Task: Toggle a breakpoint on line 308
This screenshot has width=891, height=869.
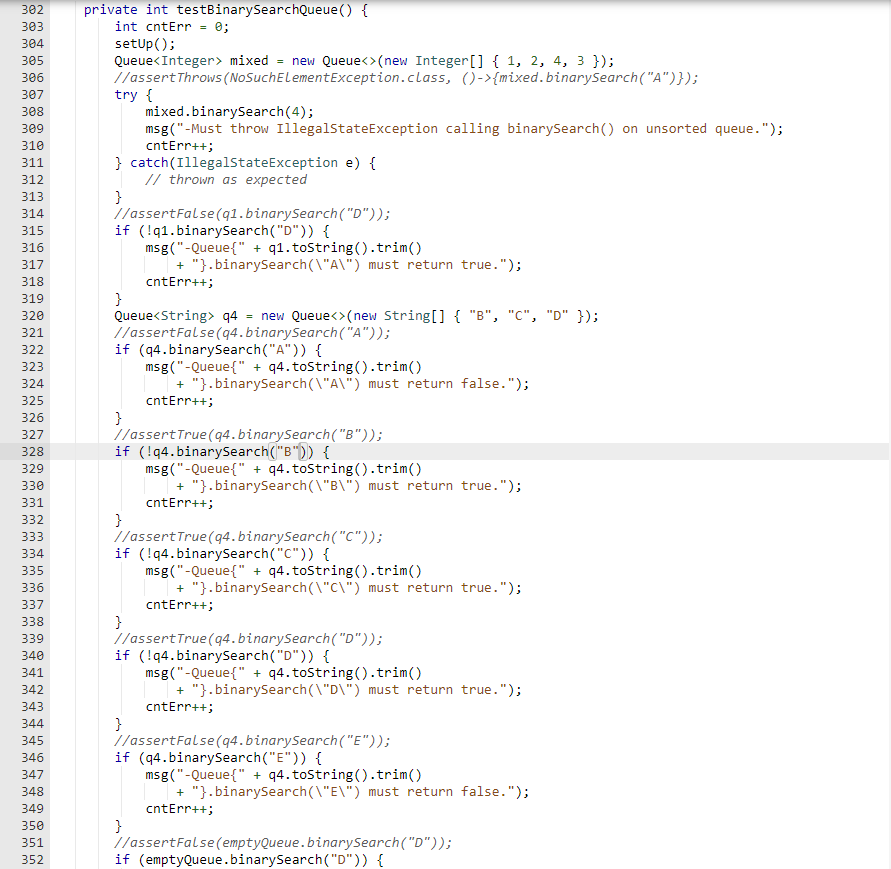Action: pos(32,111)
